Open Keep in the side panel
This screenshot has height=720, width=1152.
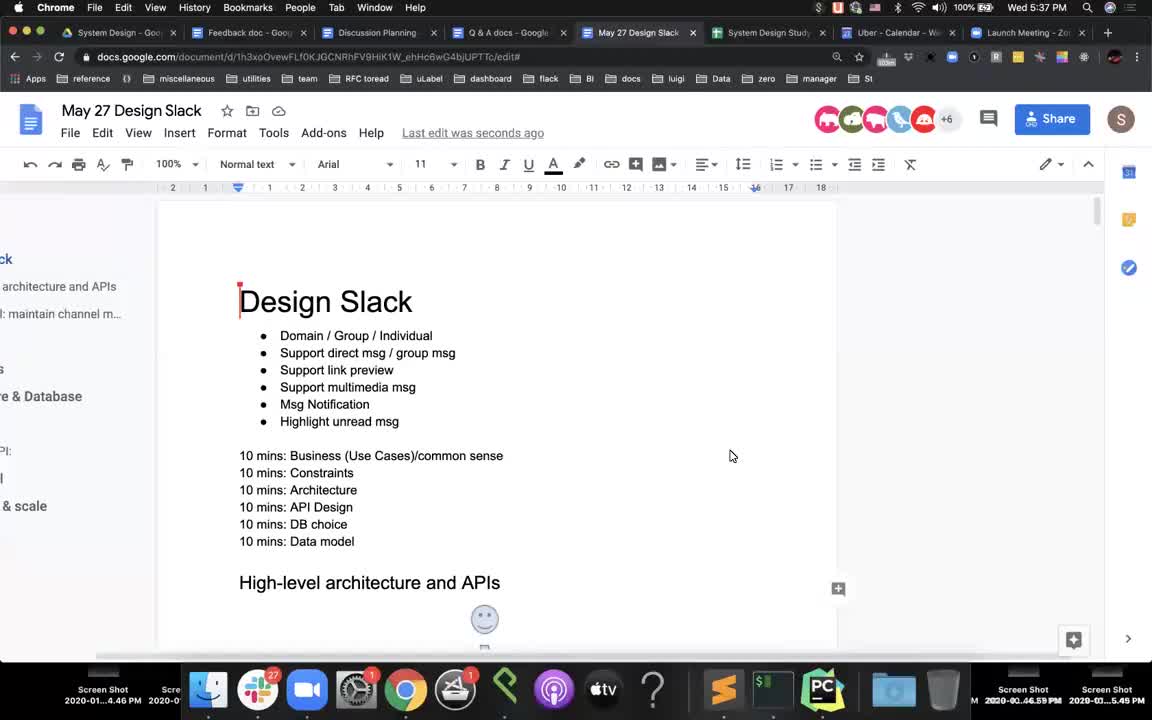click(x=1128, y=220)
